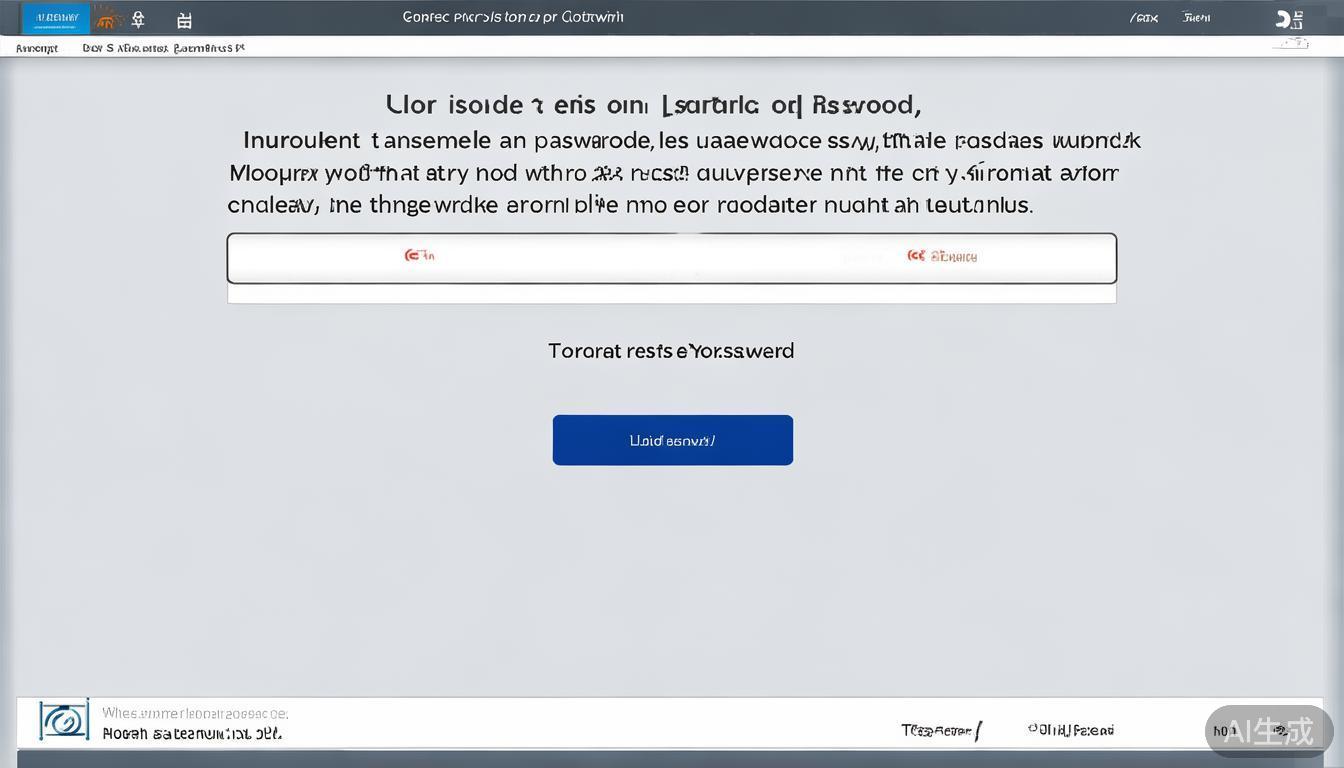1344x768 pixels.
Task: Click the right red icon inside the input box
Action: tap(942, 256)
